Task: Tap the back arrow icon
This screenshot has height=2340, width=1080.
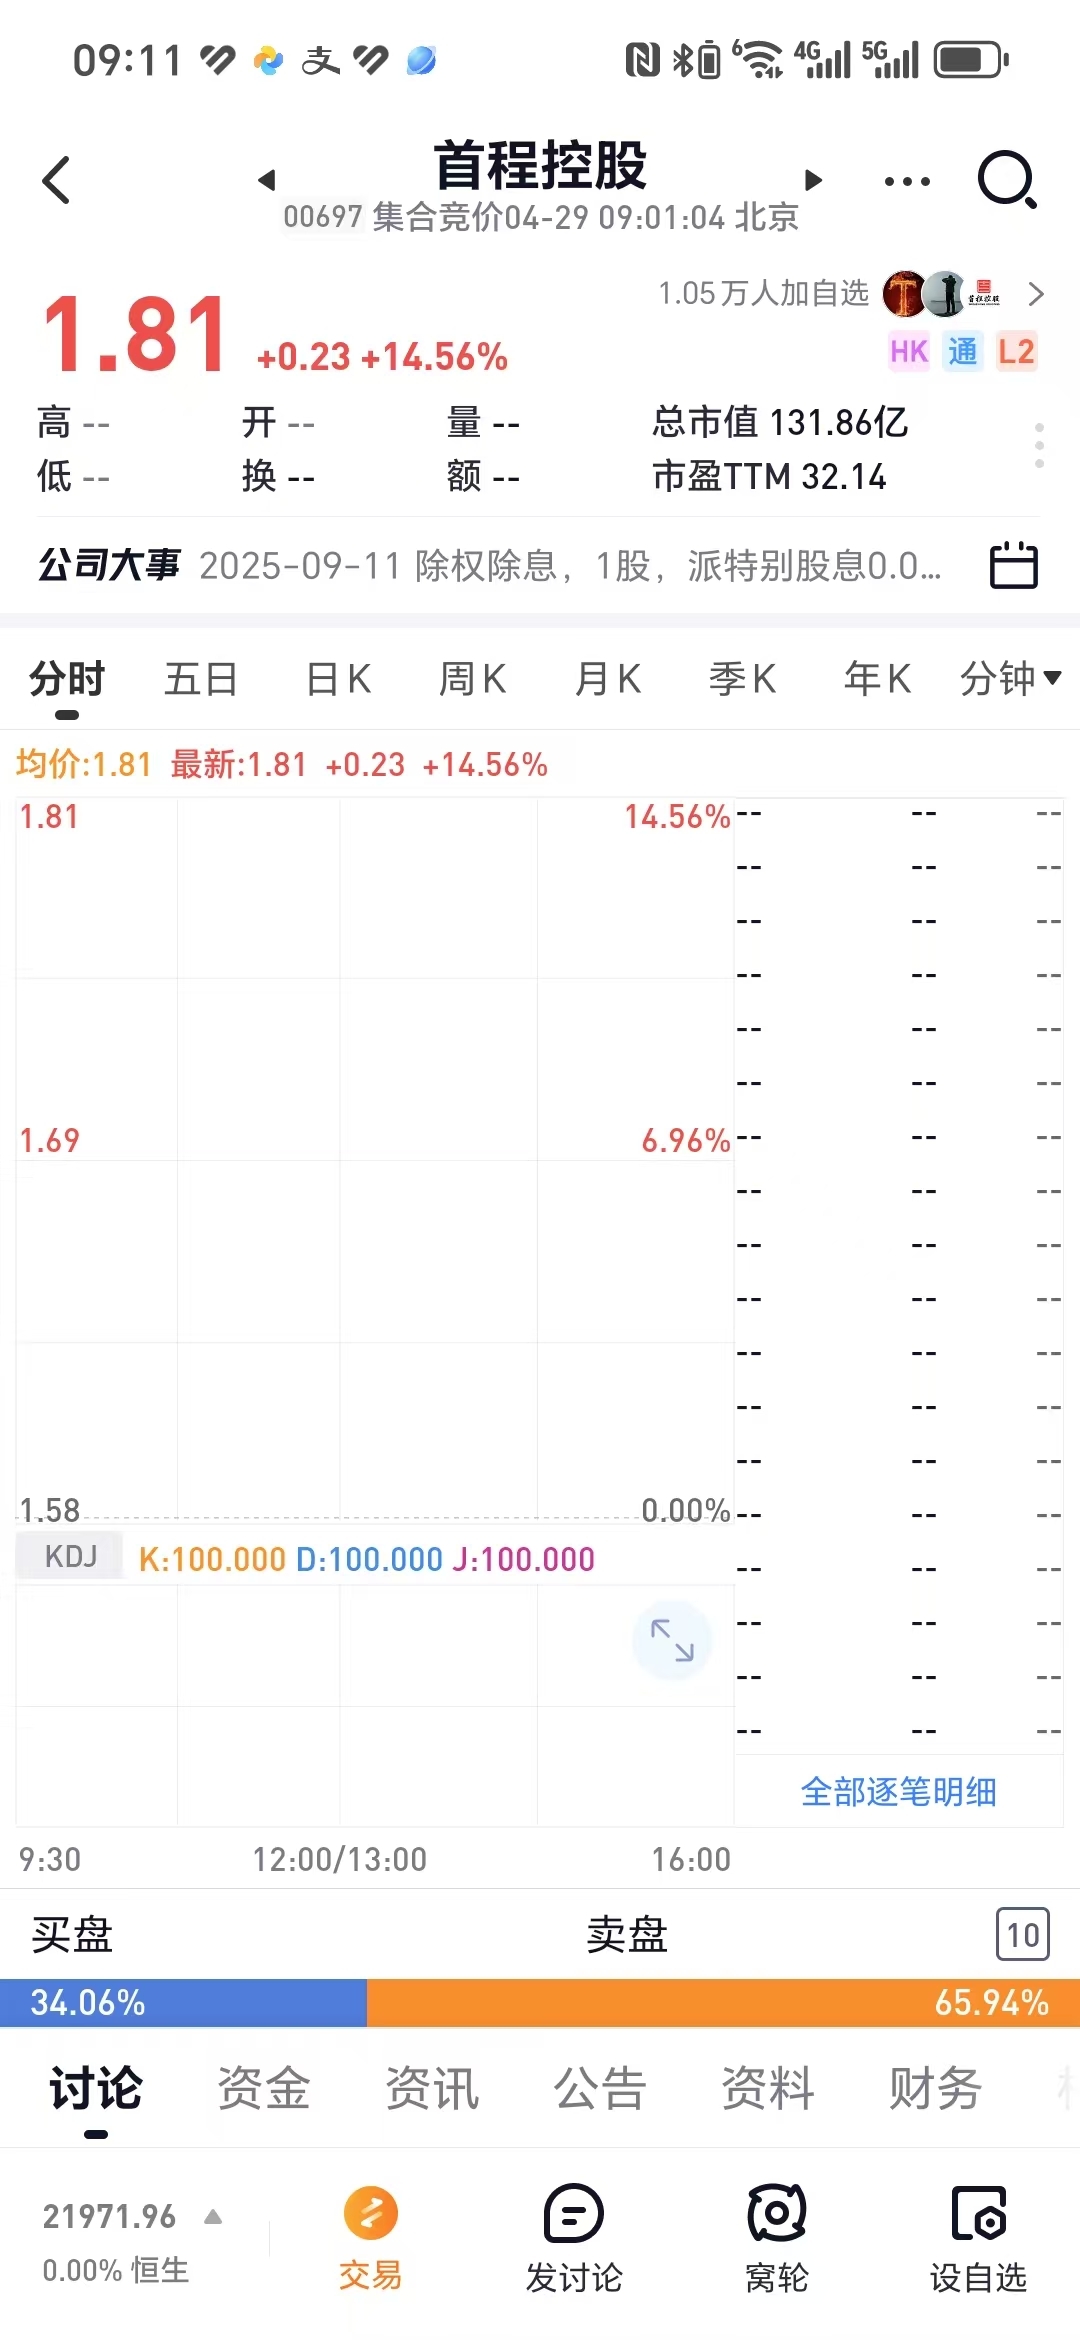Action: click(56, 180)
